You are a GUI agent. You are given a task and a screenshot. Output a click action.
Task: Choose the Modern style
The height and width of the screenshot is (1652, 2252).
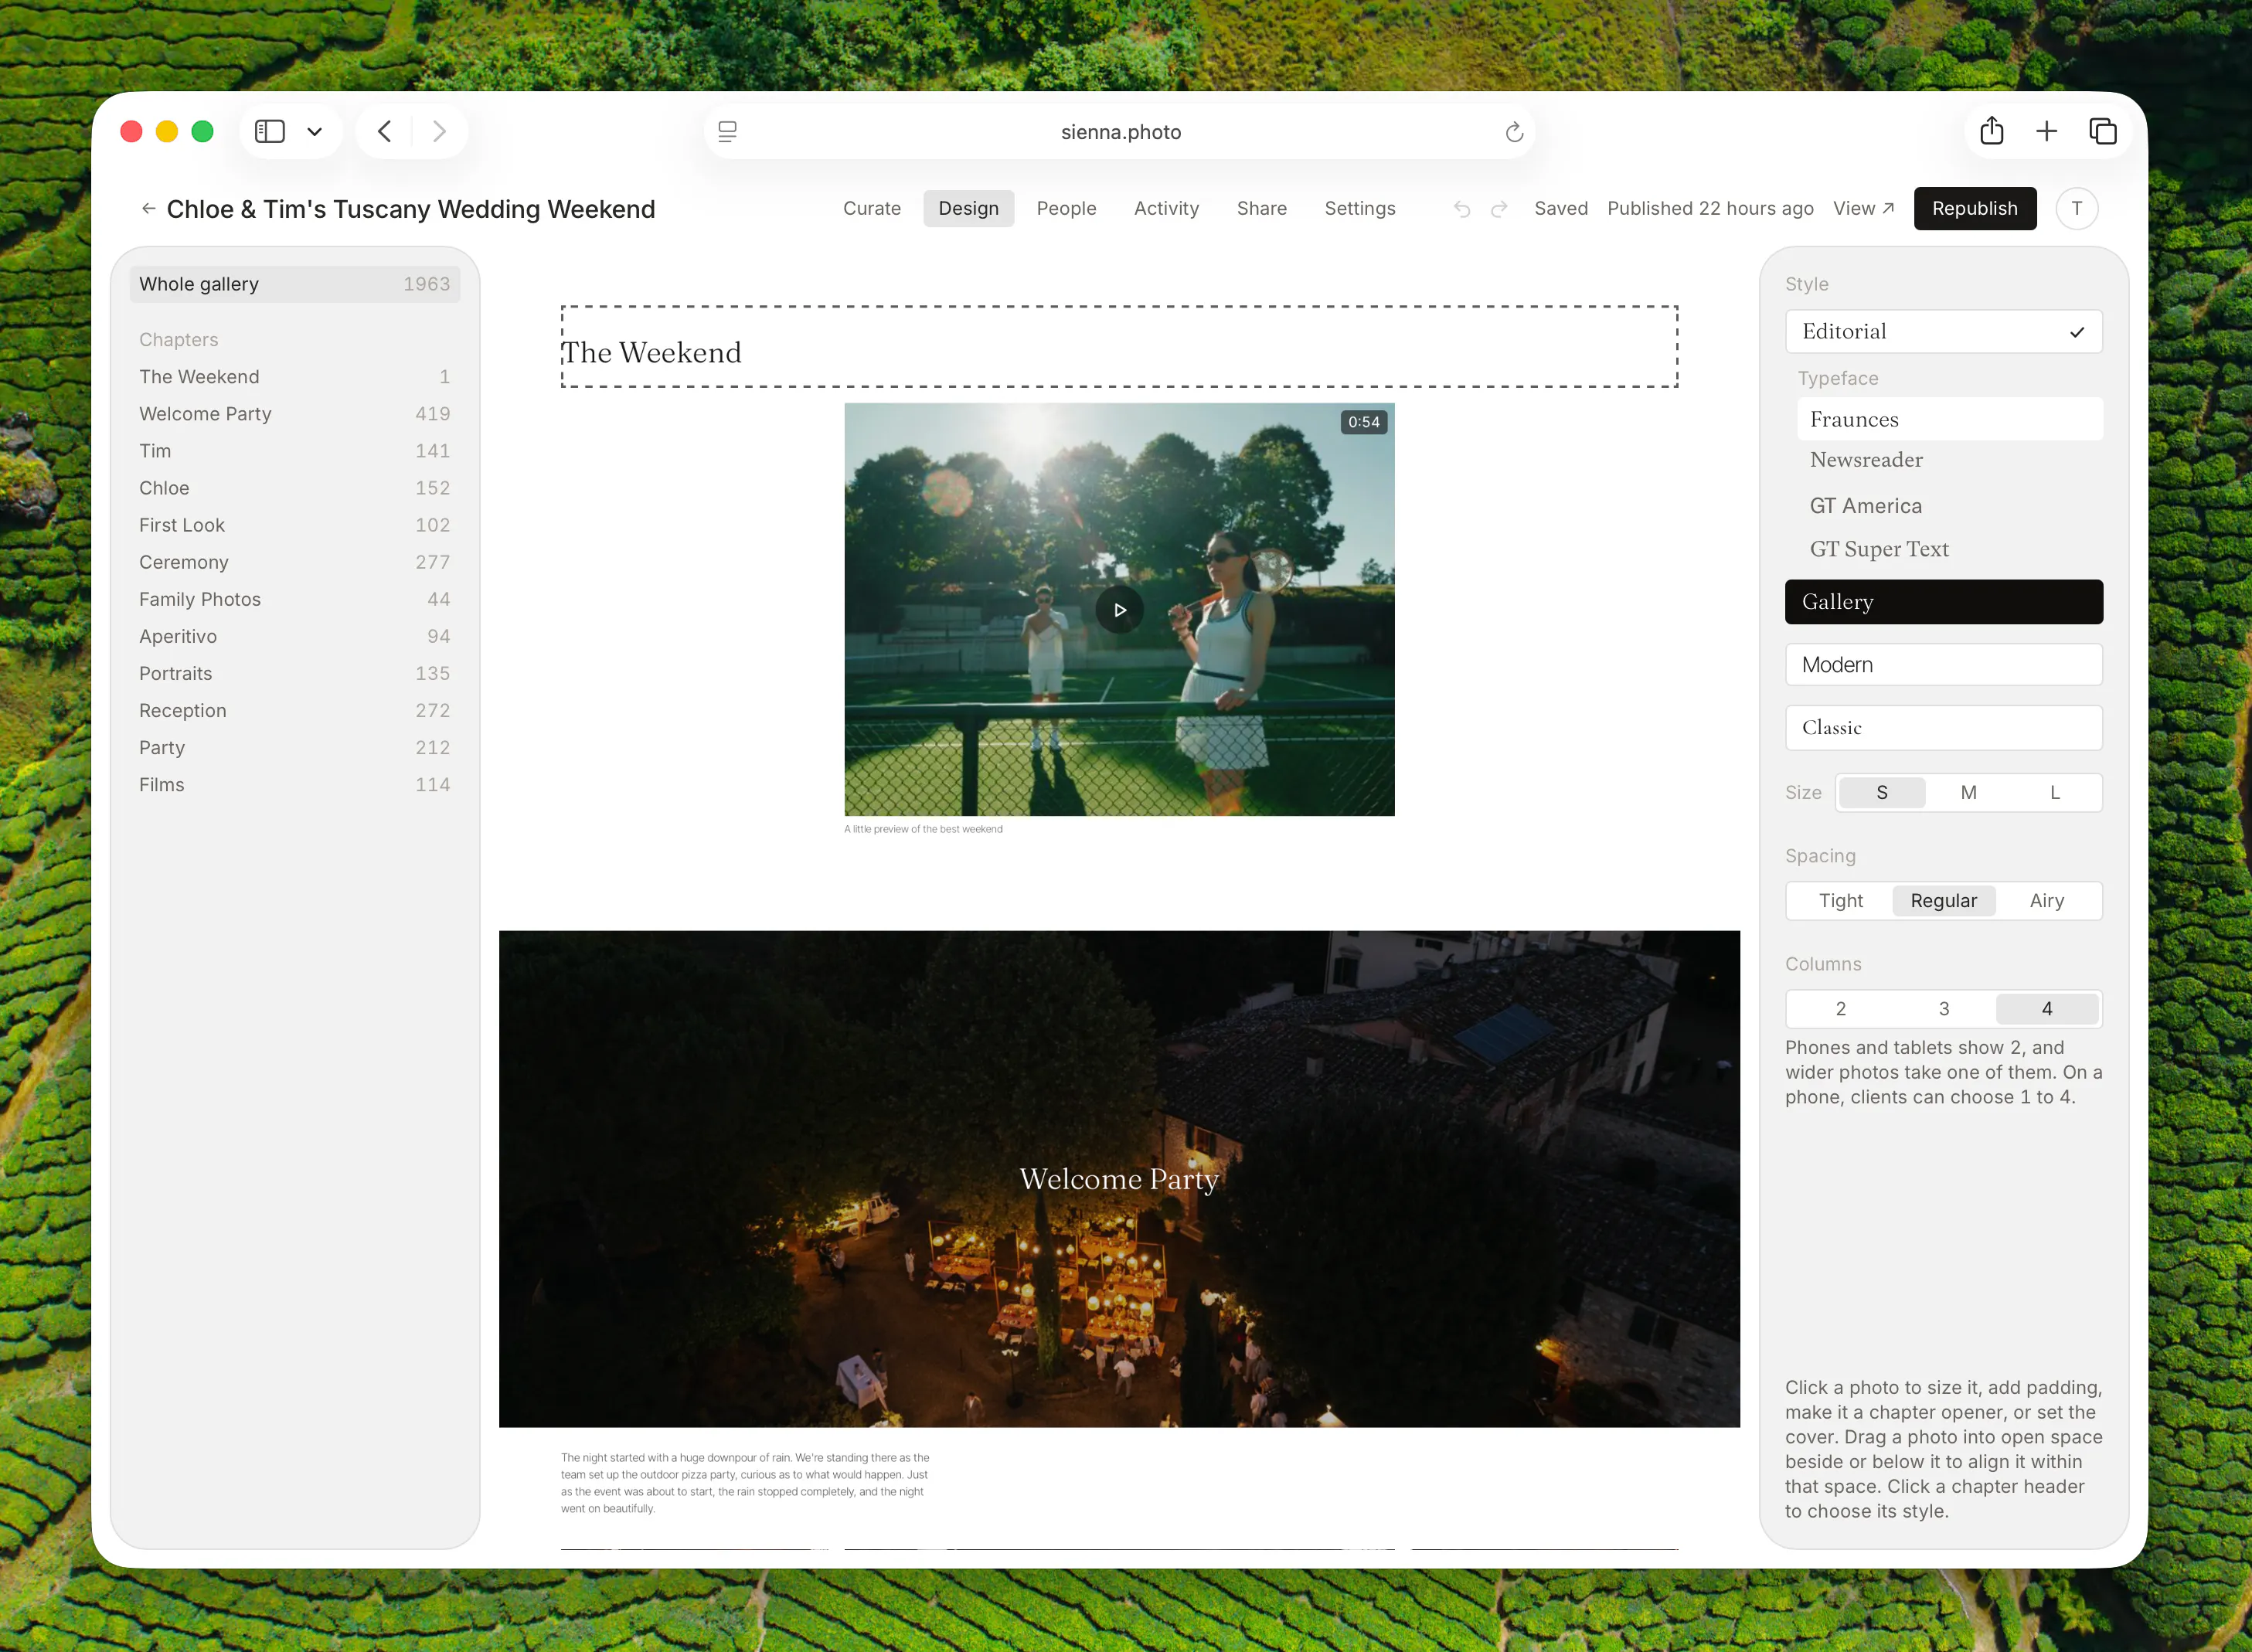click(1943, 664)
